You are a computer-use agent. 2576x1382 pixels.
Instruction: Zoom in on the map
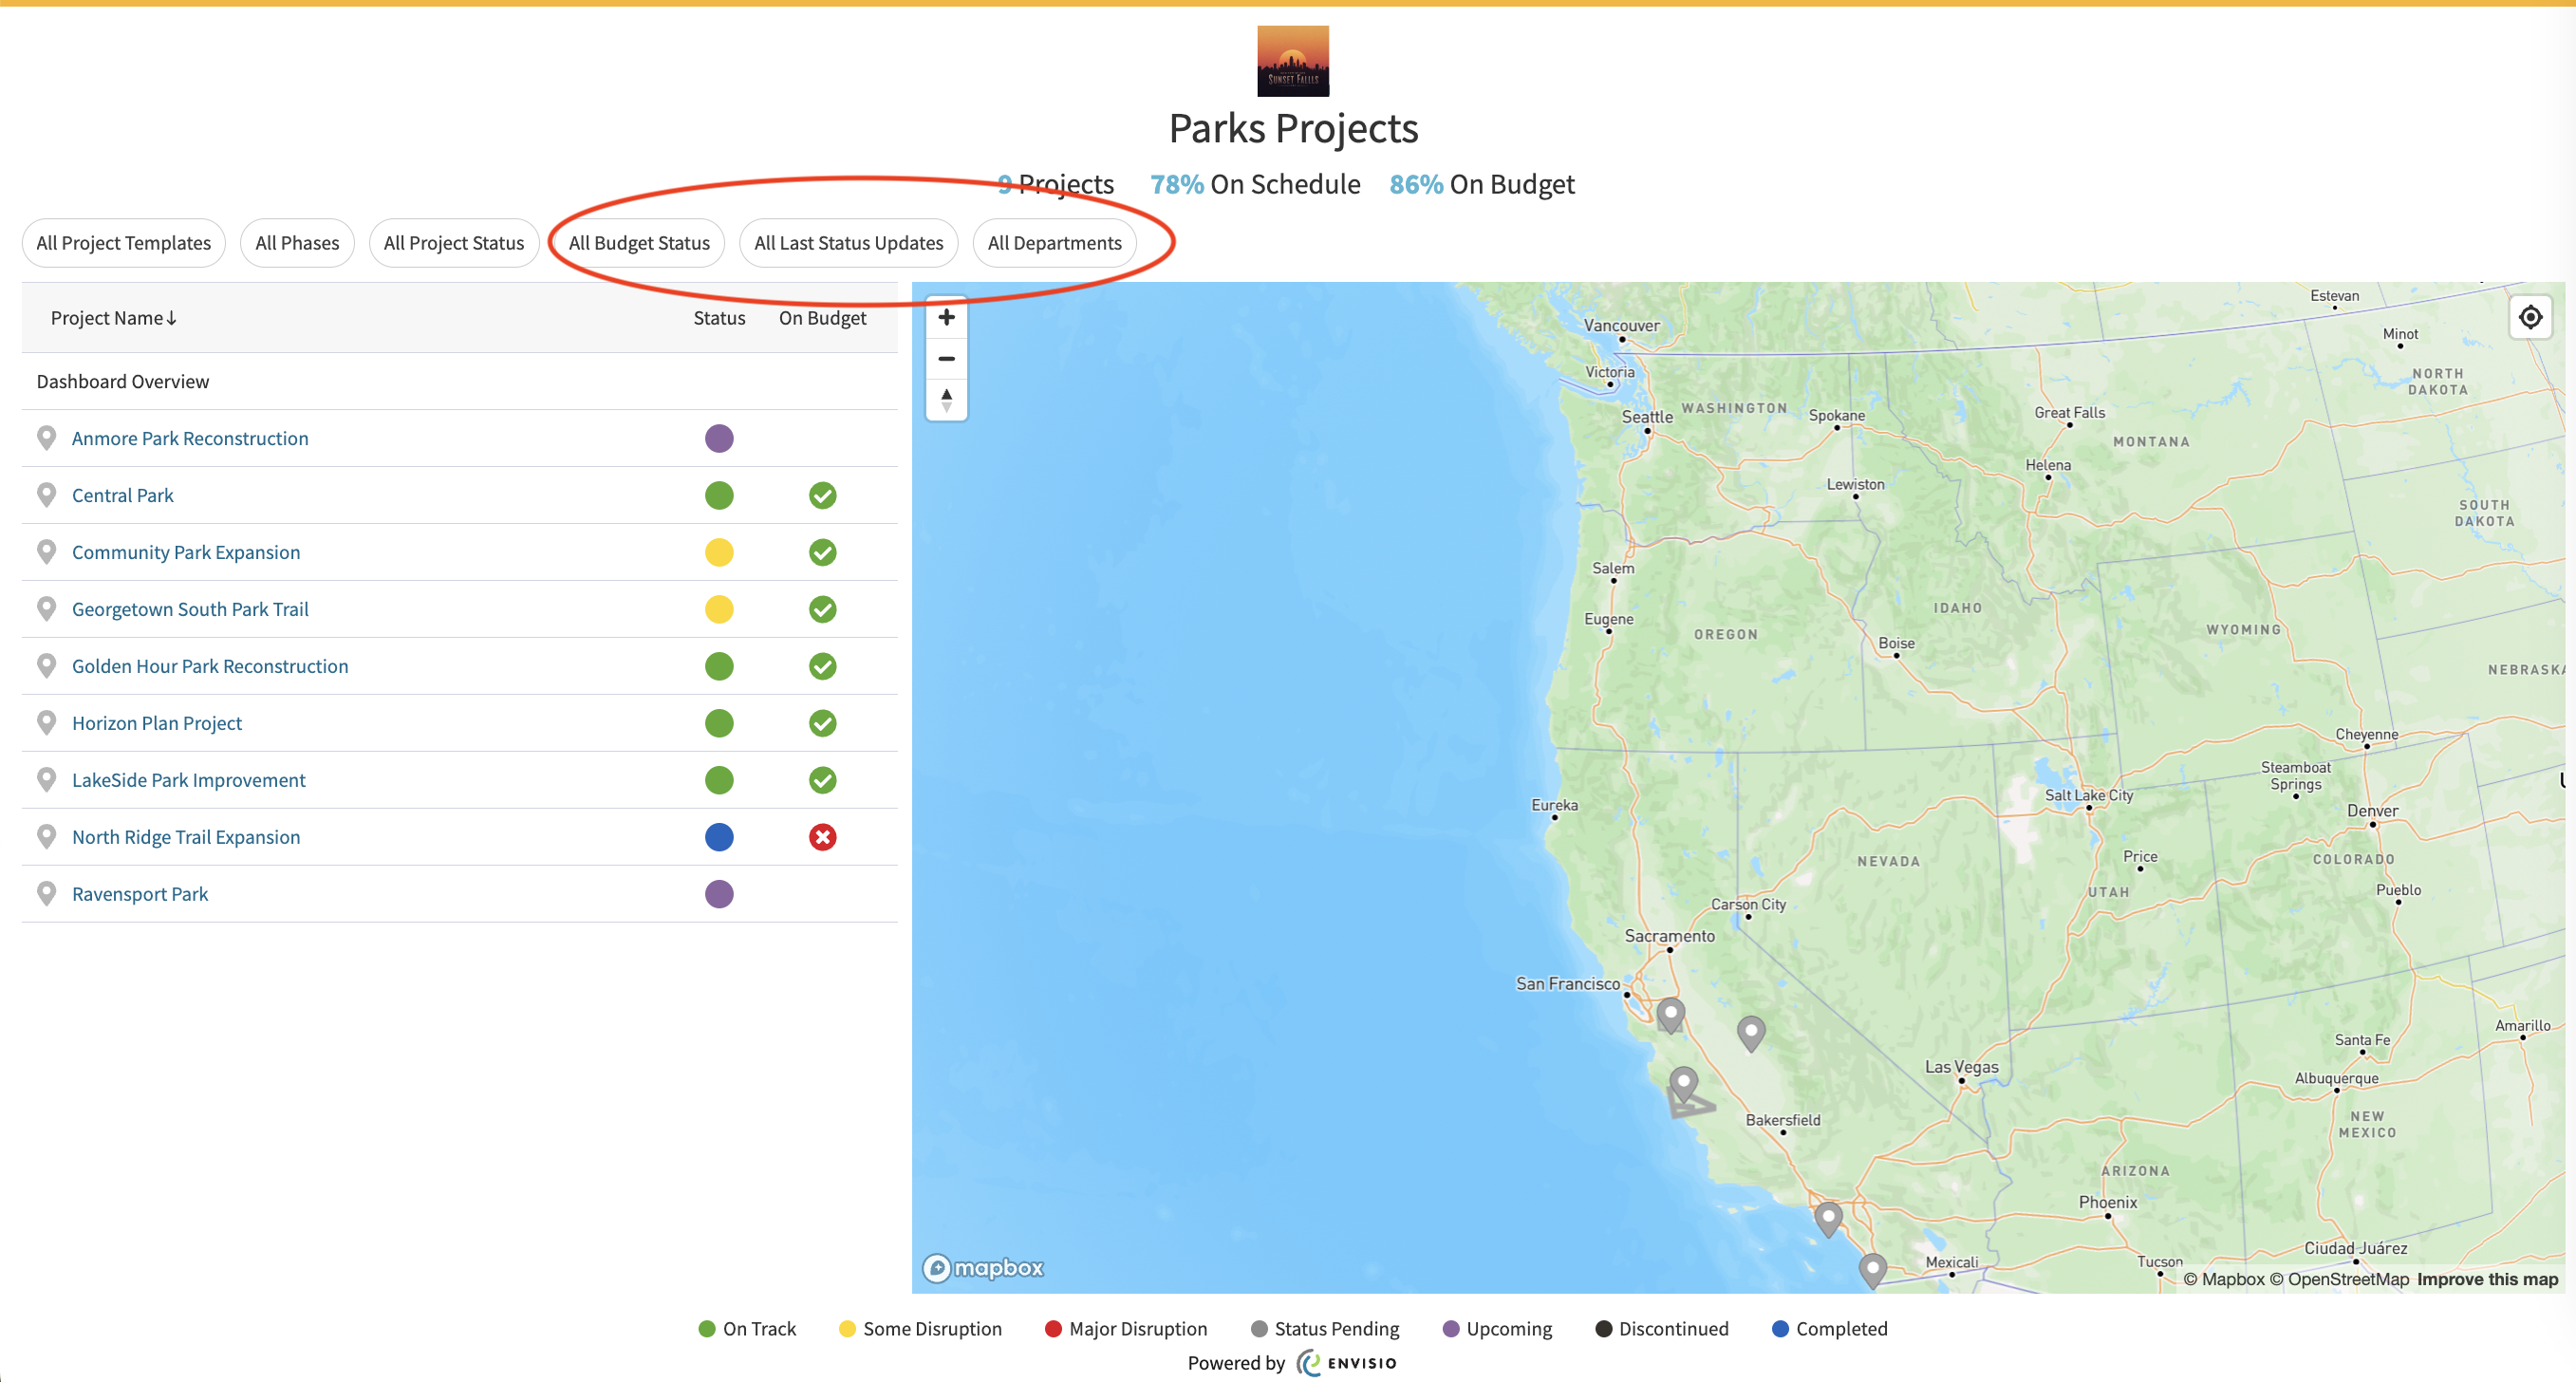(946, 318)
